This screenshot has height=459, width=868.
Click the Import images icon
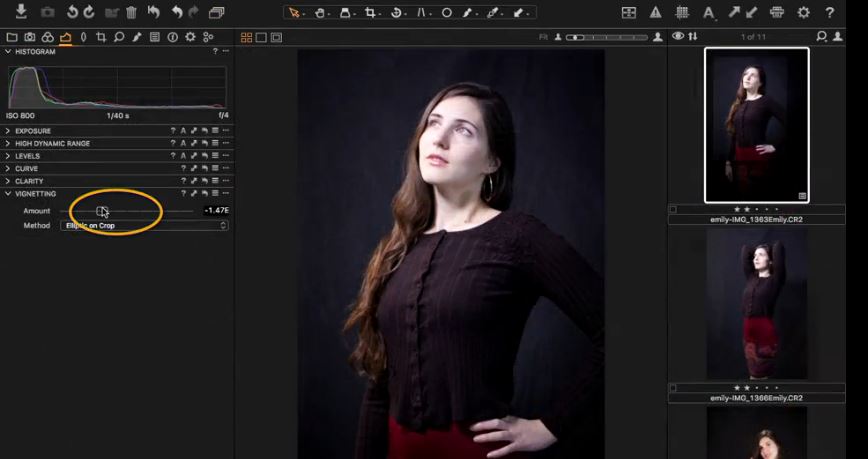pyautogui.click(x=21, y=12)
